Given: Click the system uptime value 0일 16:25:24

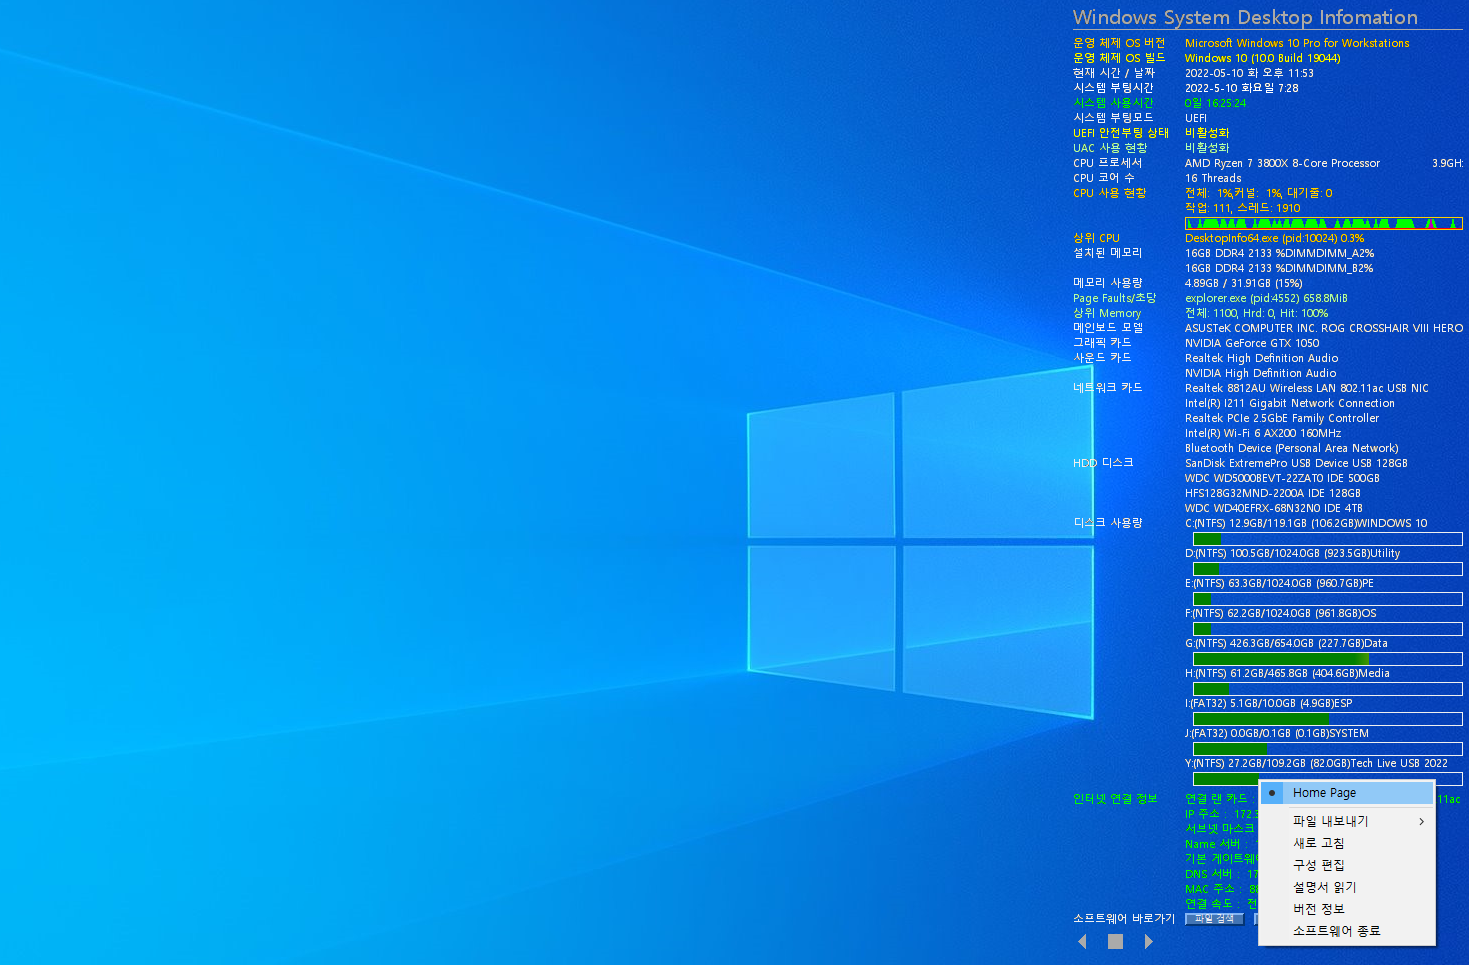Looking at the screenshot, I should pyautogui.click(x=1216, y=103).
